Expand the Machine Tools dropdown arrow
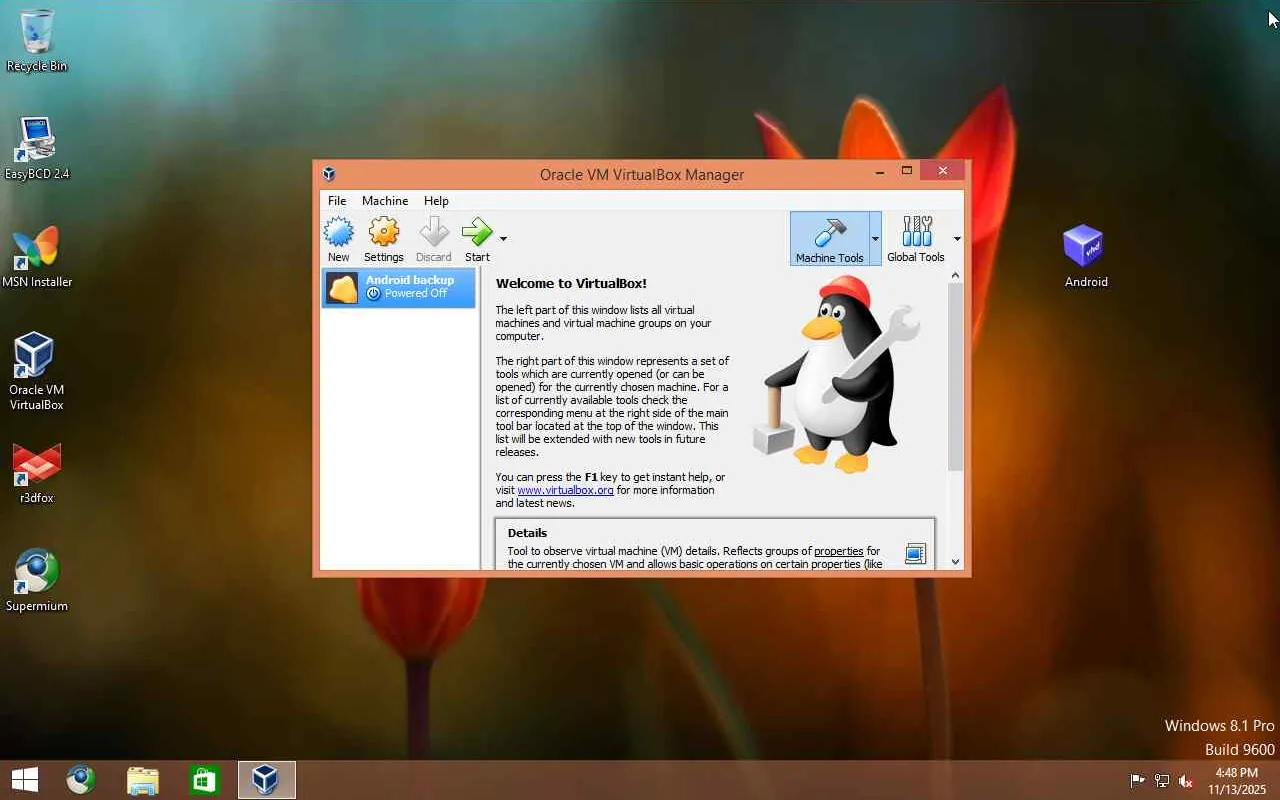 point(876,239)
